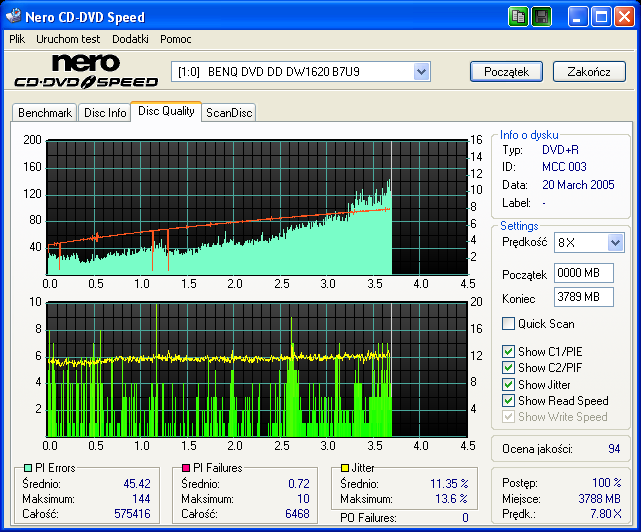Expand the BENQ DVD drive selection dropdown
641x532 pixels.
click(421, 72)
